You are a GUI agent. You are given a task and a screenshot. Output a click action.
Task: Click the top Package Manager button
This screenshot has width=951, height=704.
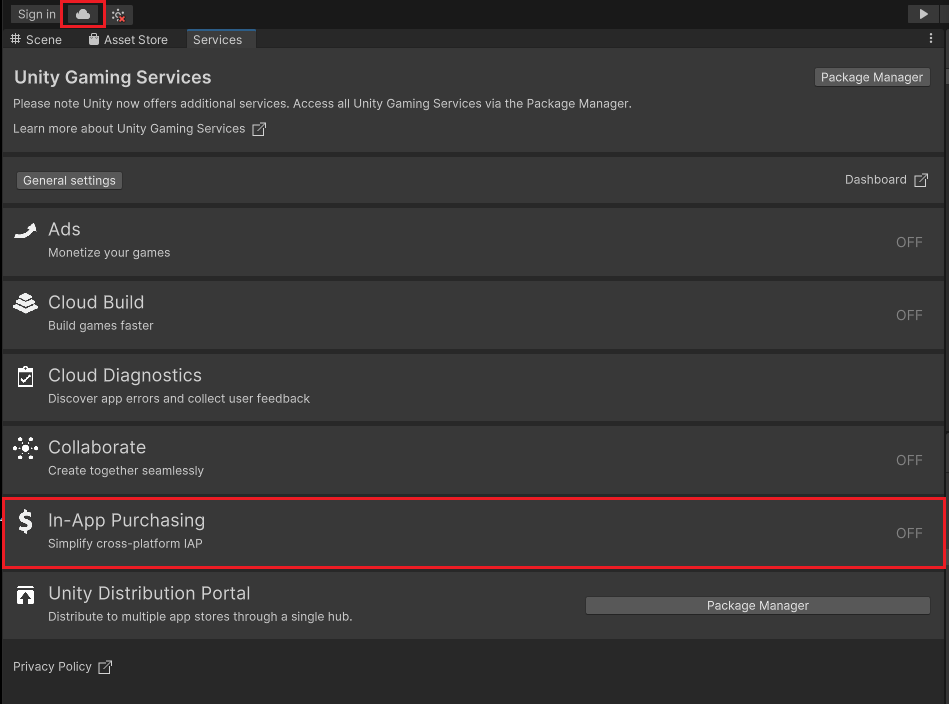click(872, 77)
